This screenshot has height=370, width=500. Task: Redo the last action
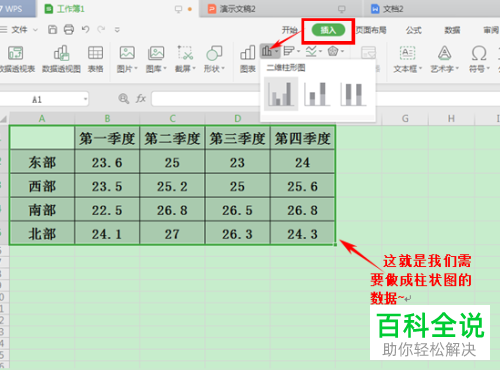(x=101, y=30)
